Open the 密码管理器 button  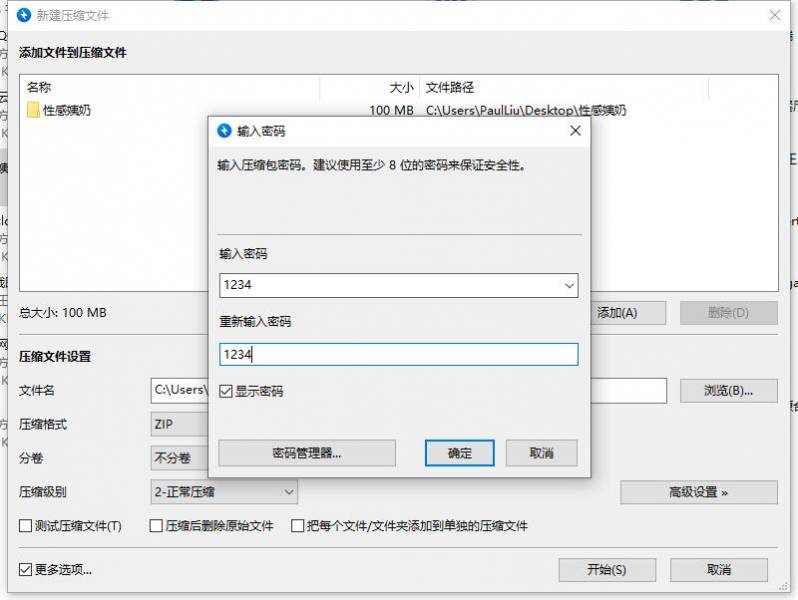pyautogui.click(x=306, y=453)
